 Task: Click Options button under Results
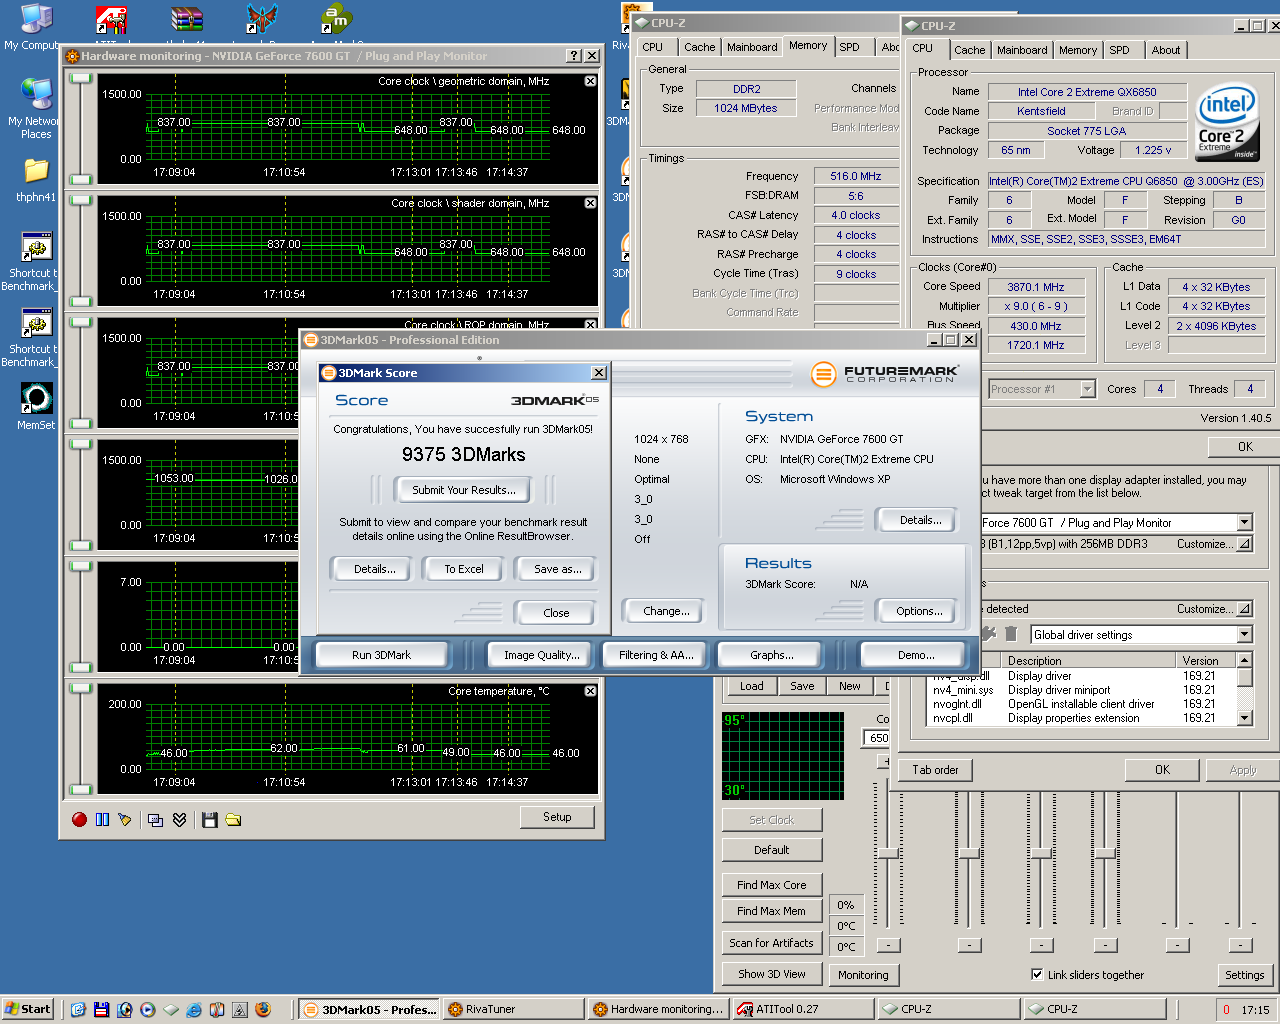tap(919, 611)
